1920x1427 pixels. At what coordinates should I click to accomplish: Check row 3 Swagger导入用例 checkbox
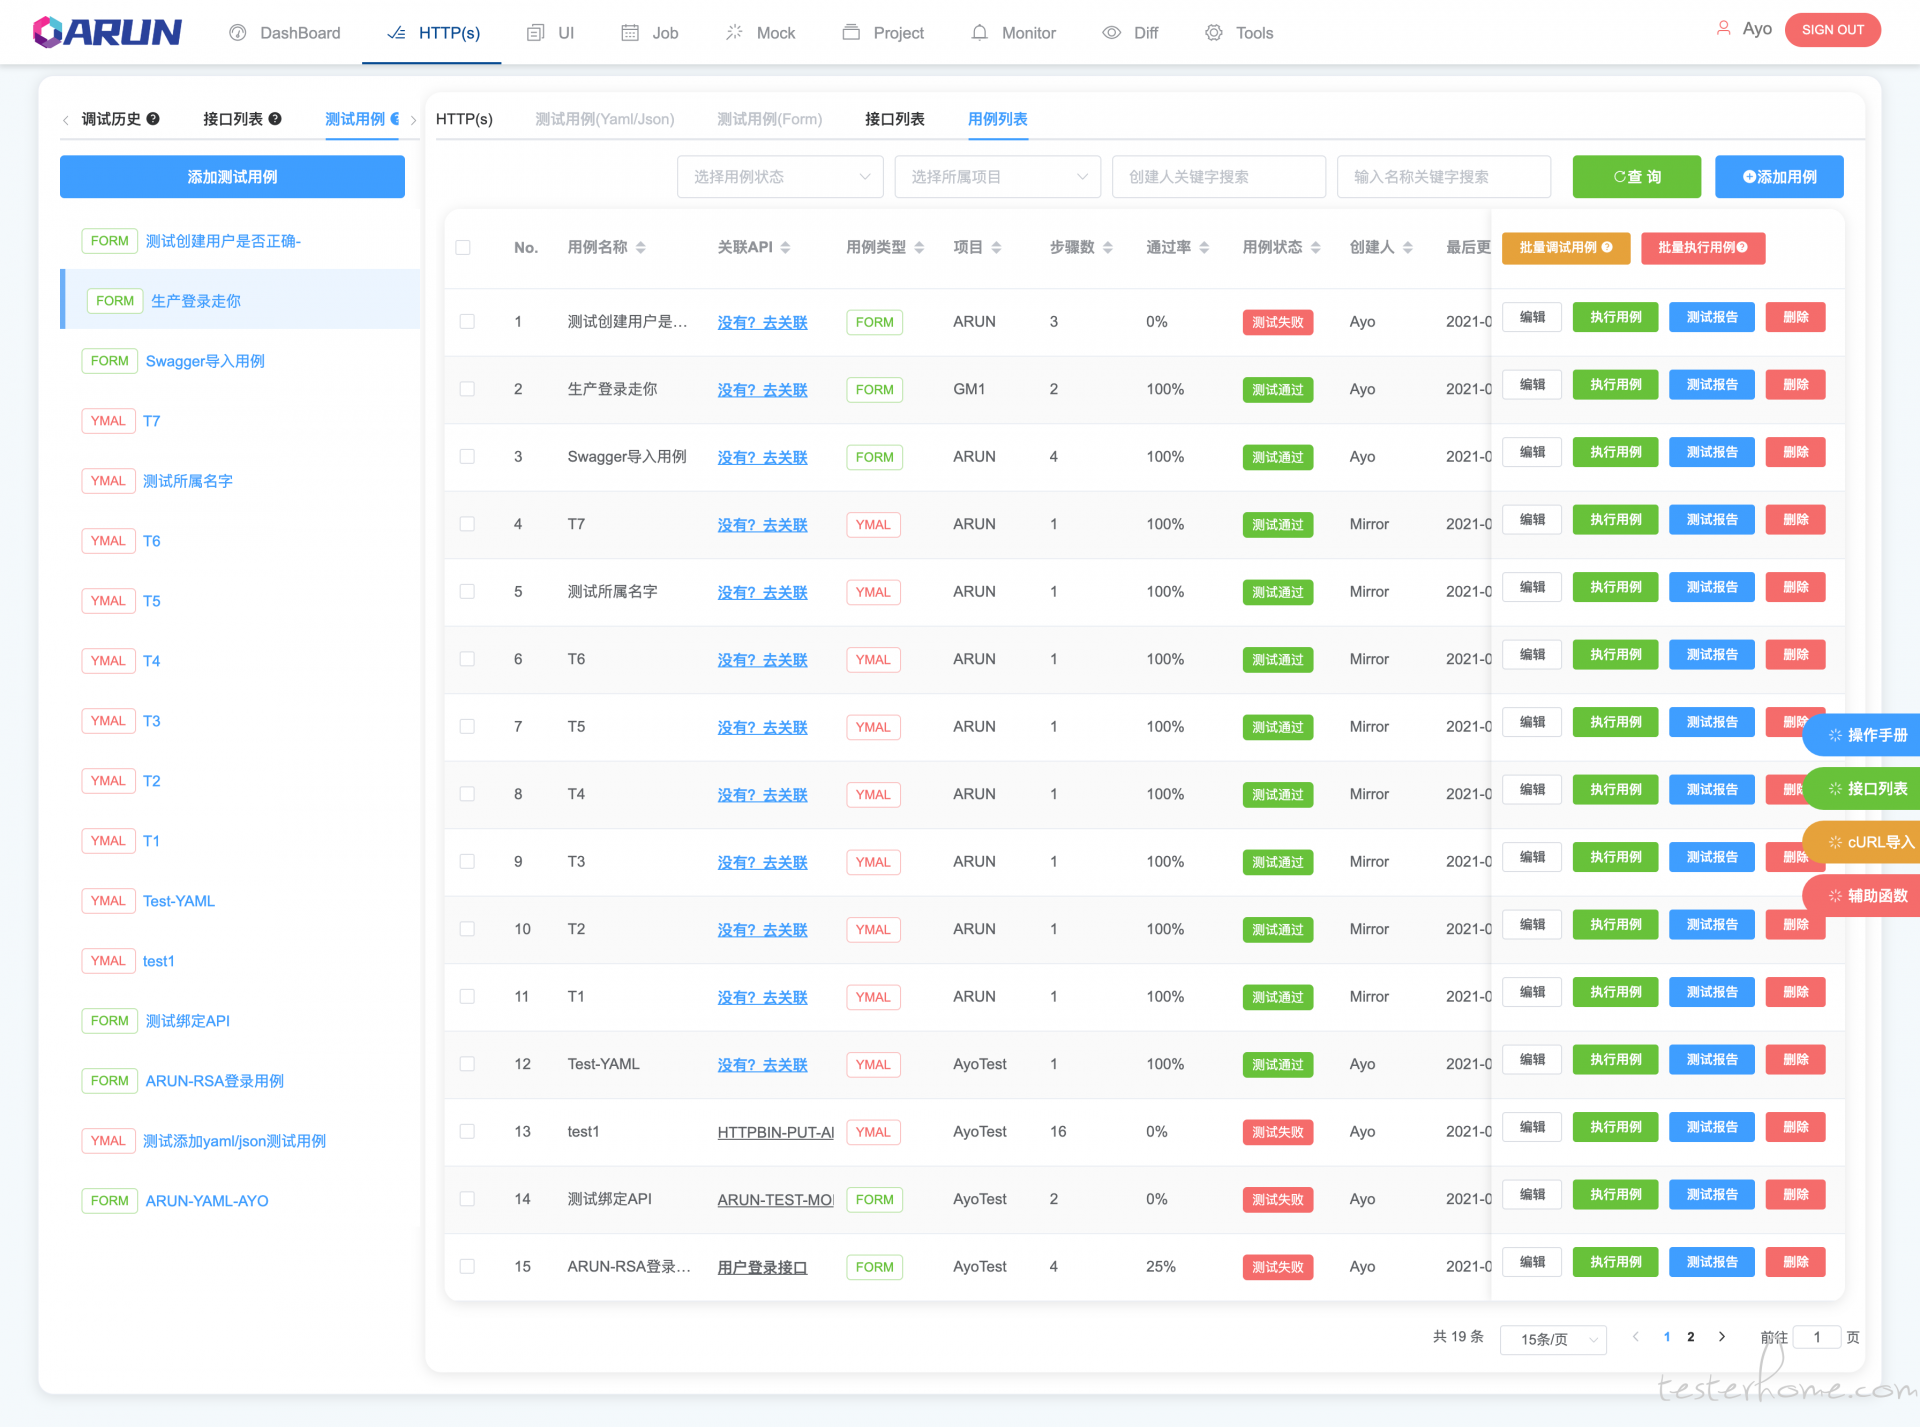pyautogui.click(x=467, y=457)
